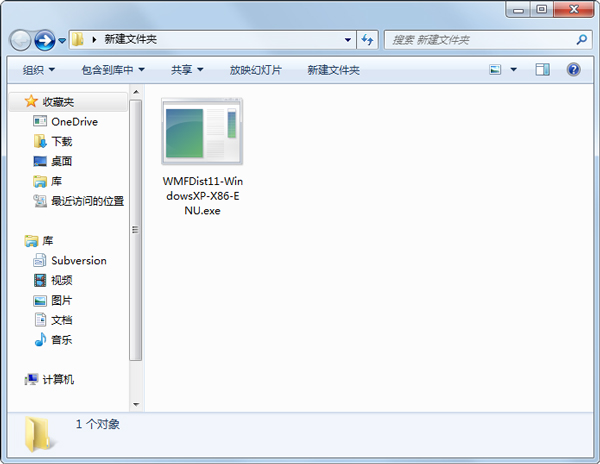Open the 下载 folder in sidebar
The height and width of the screenshot is (464, 600).
tap(62, 142)
